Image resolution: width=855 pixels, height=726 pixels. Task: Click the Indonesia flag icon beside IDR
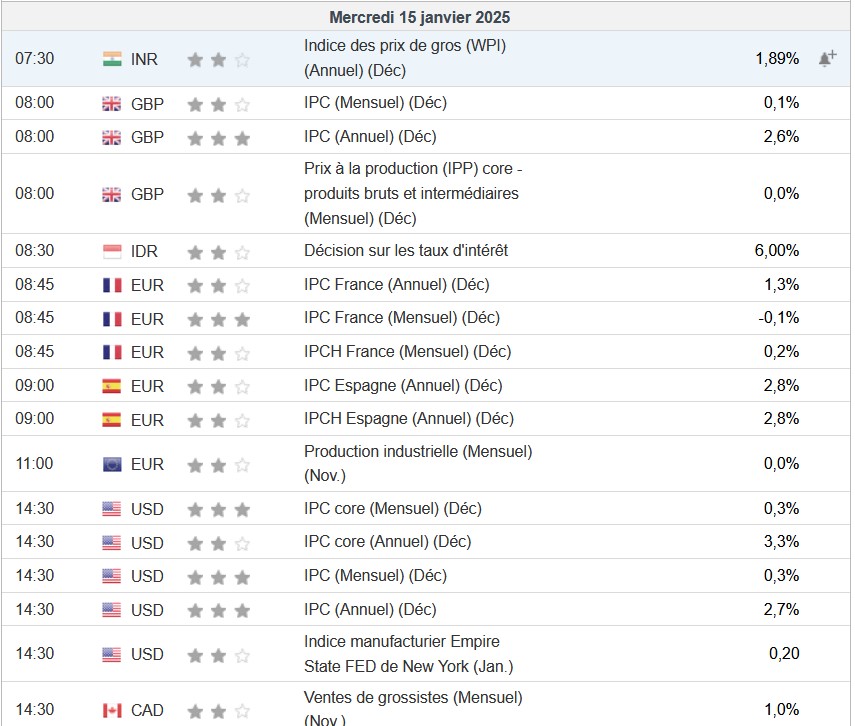point(112,251)
